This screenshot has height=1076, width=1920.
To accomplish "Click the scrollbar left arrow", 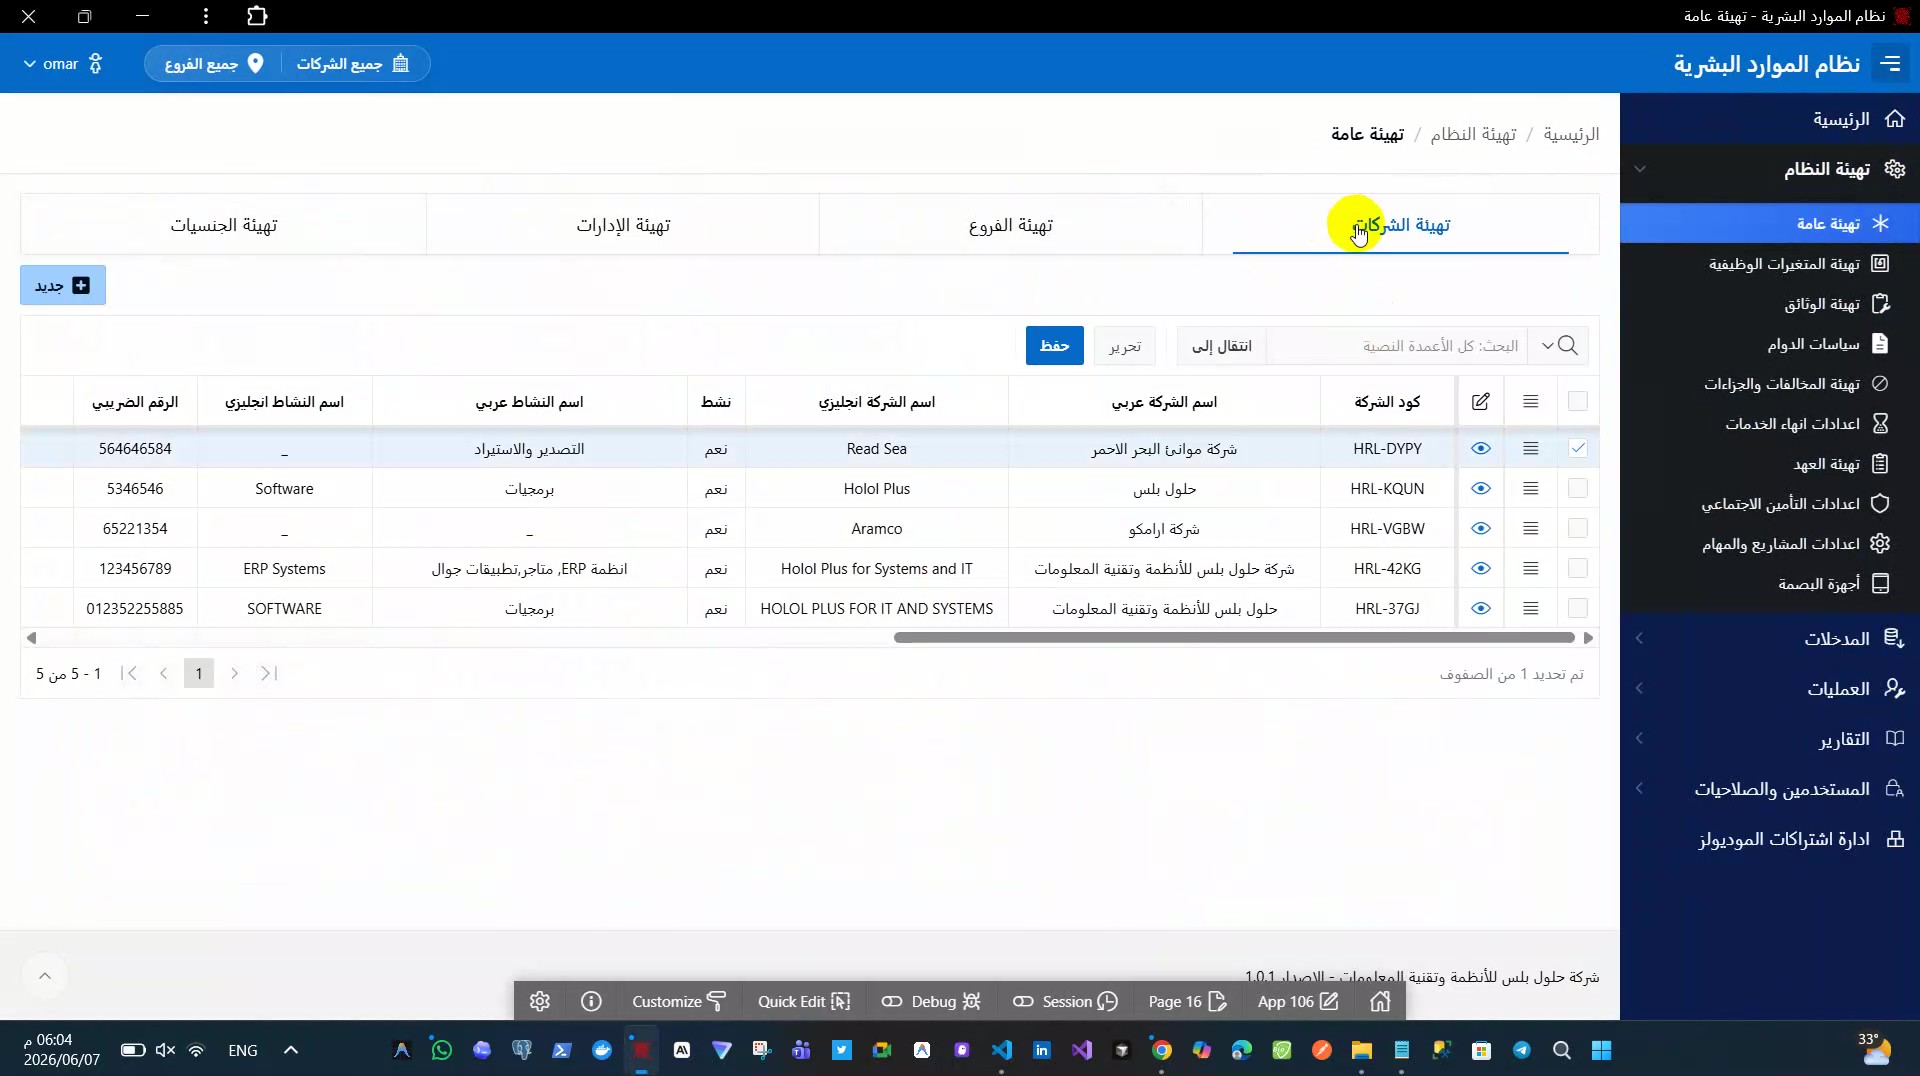I will pyautogui.click(x=31, y=638).
